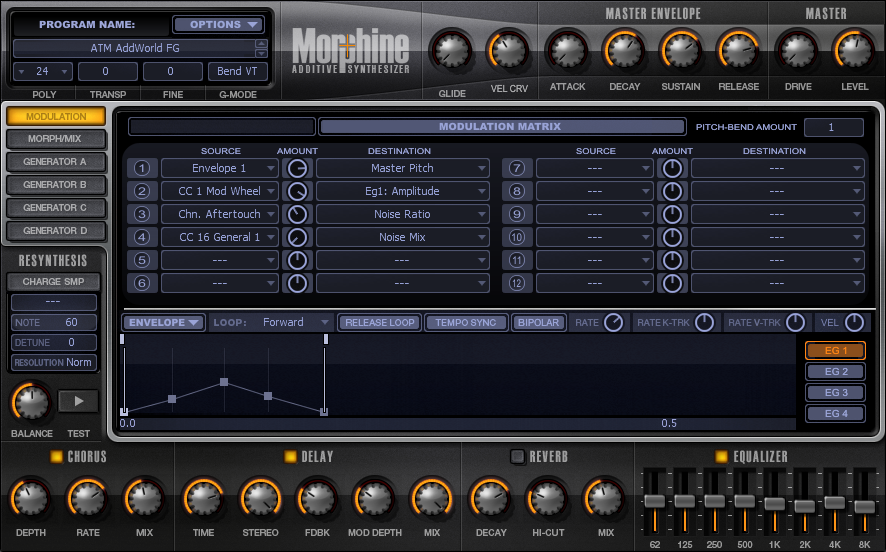Click the master envelope Release knob
This screenshot has width=886, height=552.
[x=739, y=51]
